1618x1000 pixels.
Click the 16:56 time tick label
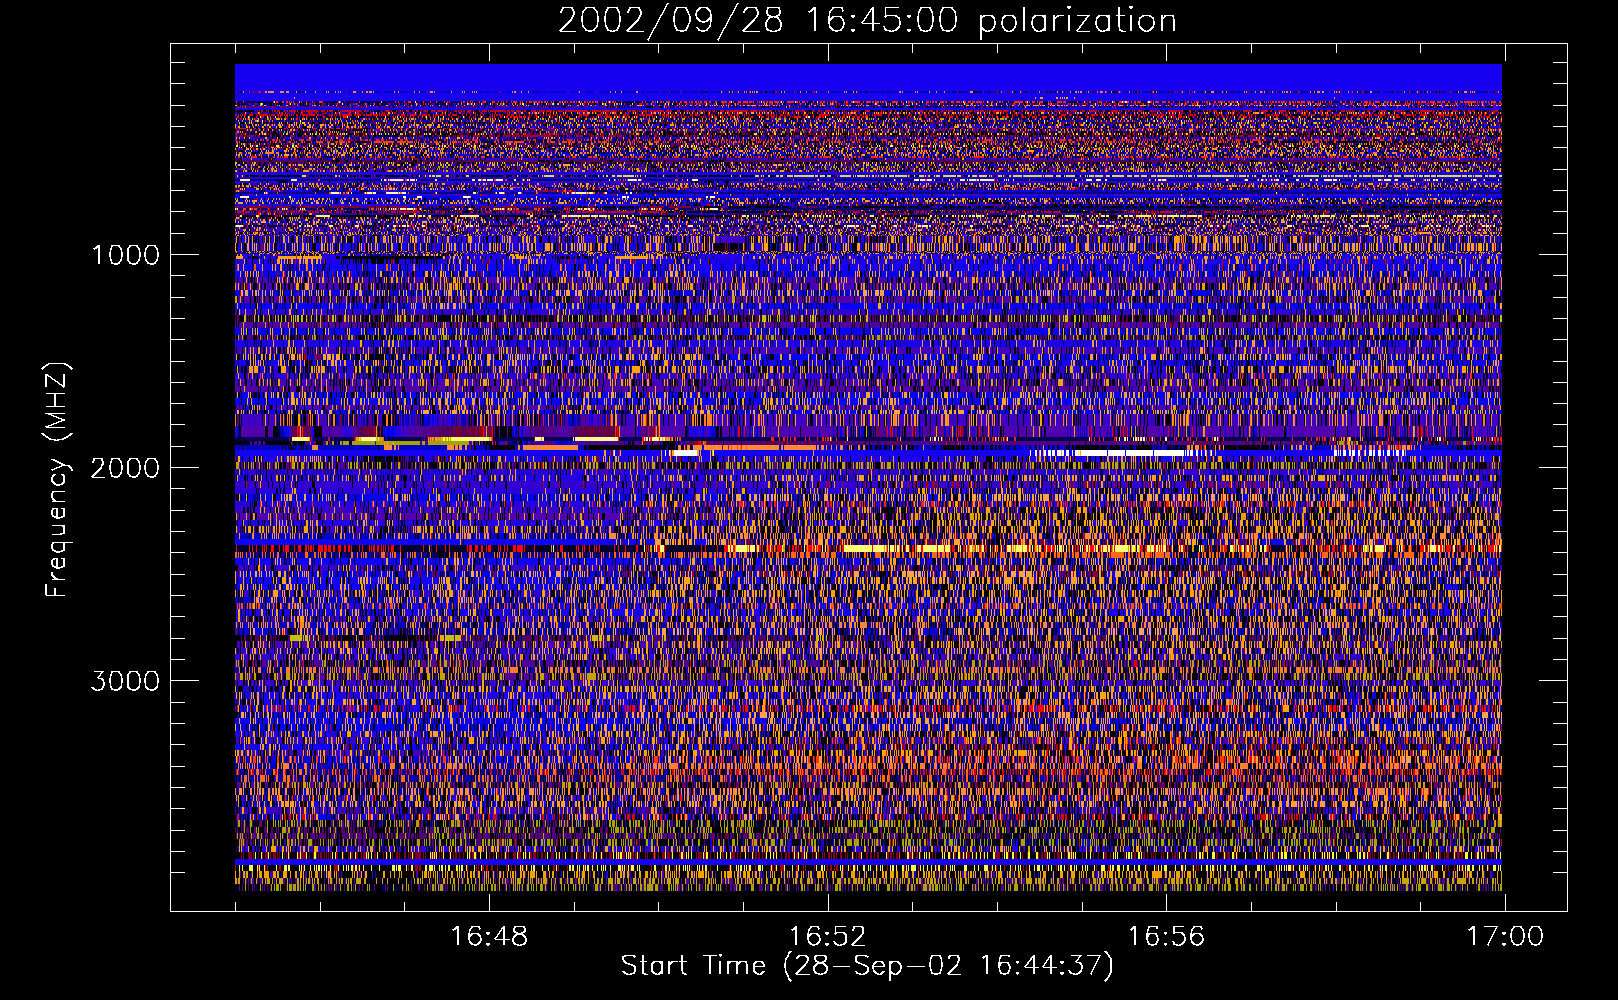pos(1166,937)
